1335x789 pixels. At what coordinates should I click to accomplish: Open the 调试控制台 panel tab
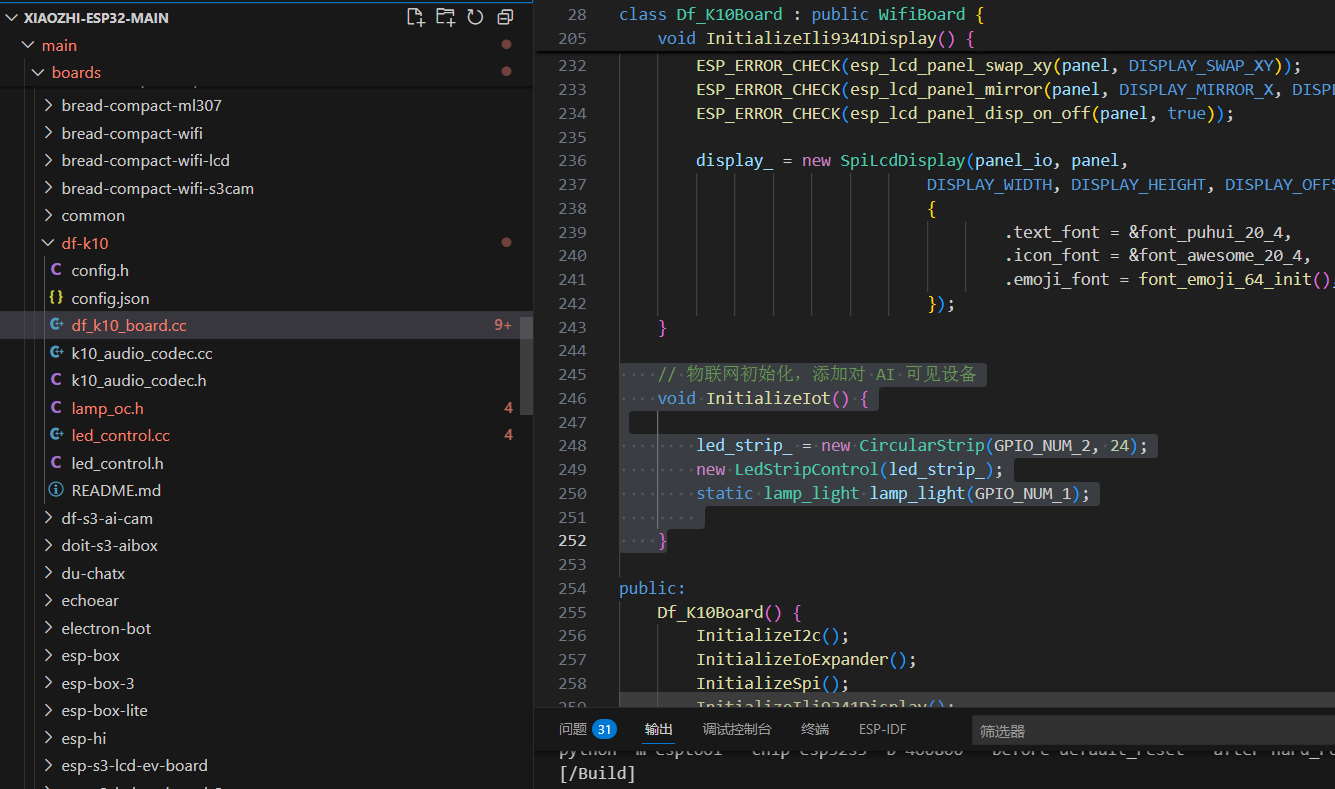pos(737,729)
